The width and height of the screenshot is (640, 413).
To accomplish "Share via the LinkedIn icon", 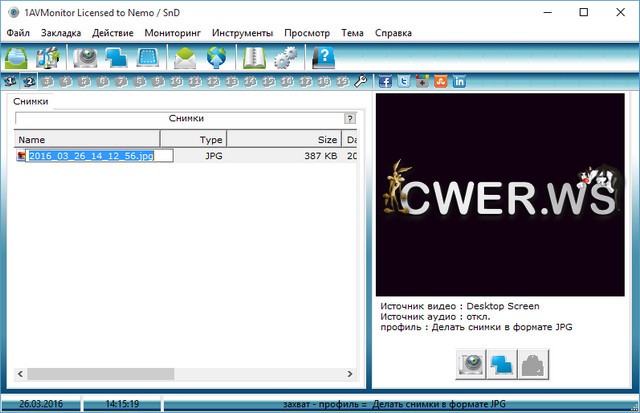I will [460, 81].
